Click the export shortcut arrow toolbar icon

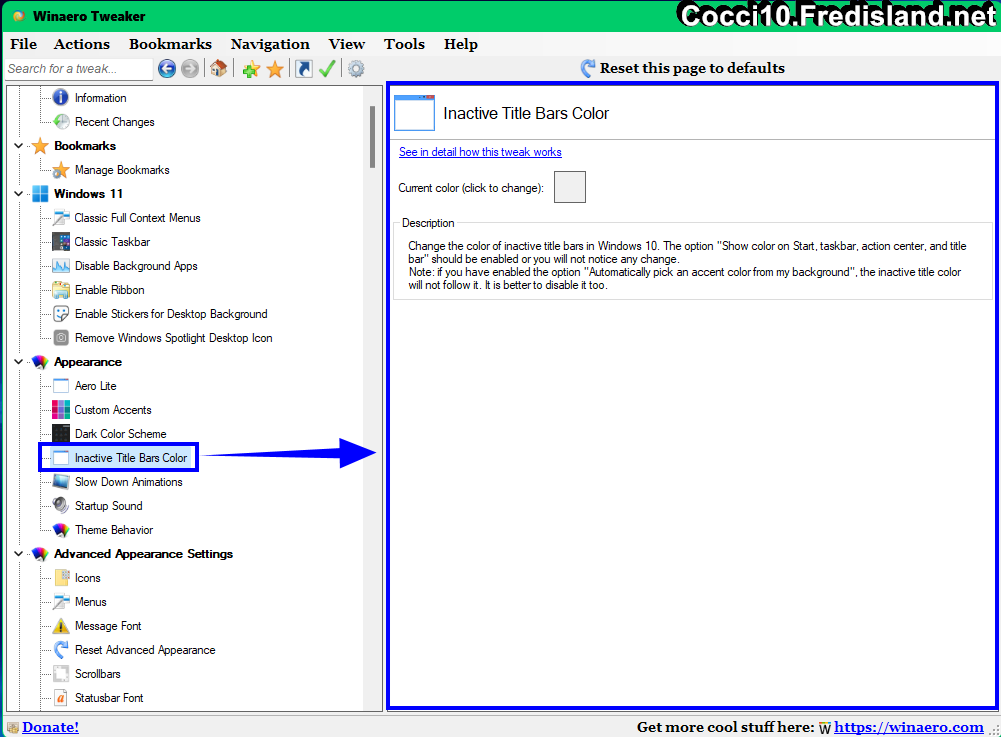tap(304, 68)
